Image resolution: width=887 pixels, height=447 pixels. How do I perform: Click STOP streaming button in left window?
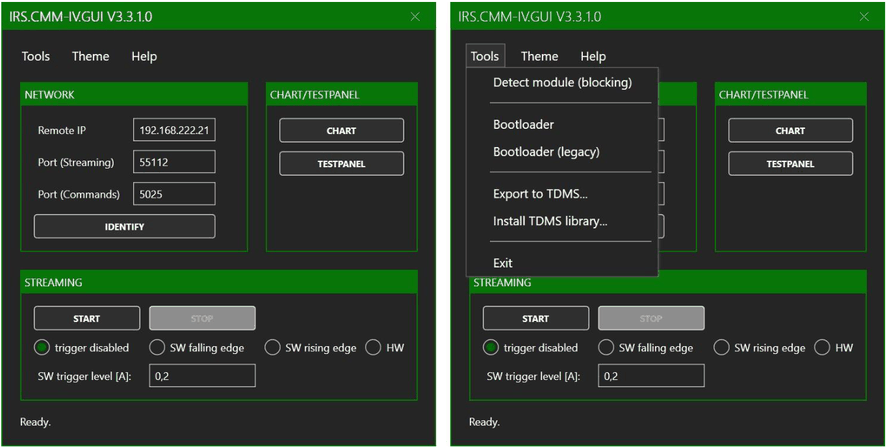[x=202, y=319]
